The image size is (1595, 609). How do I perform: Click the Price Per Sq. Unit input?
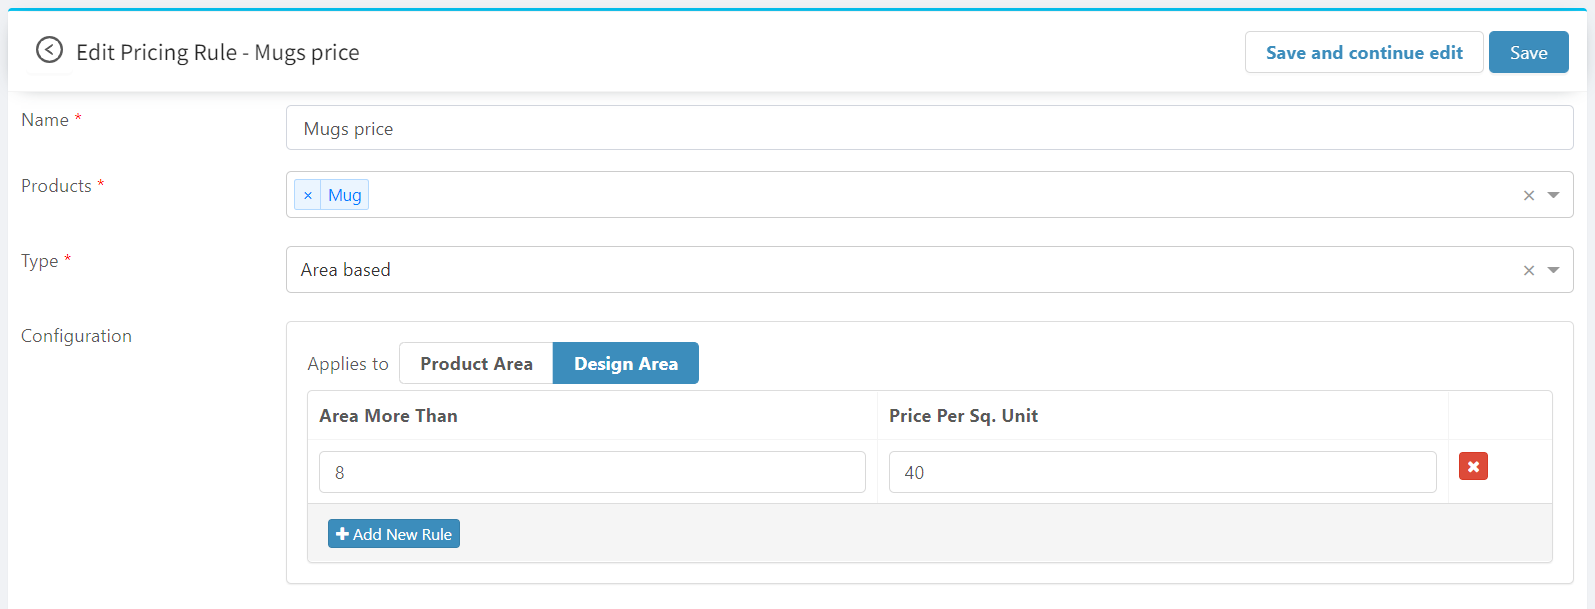pos(1162,472)
